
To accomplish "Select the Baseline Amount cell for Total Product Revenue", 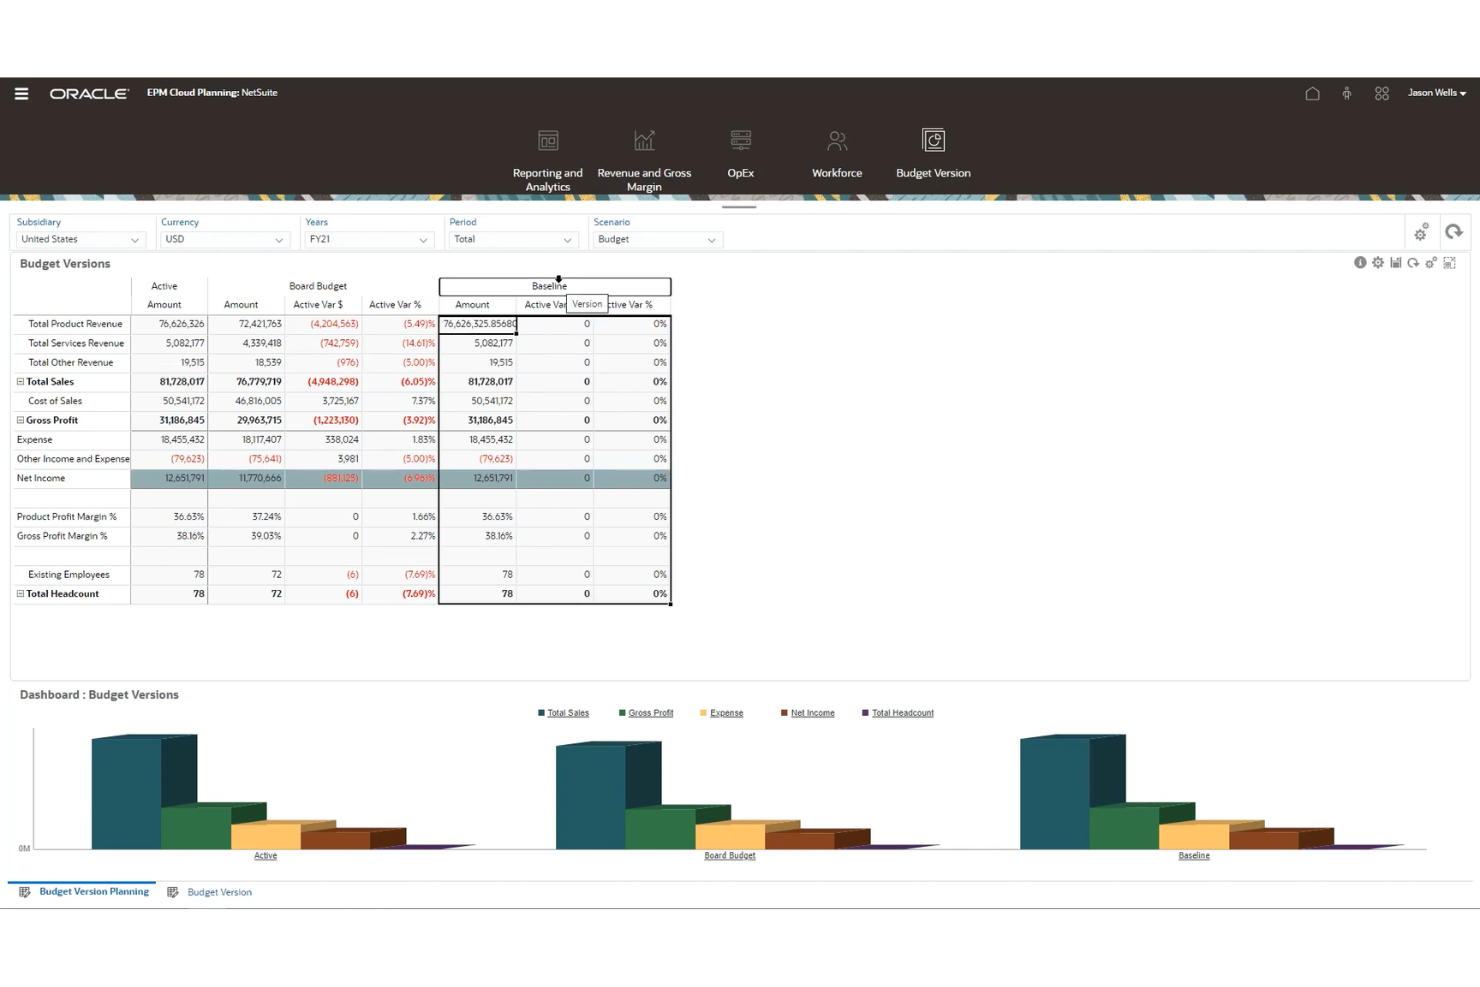I will (477, 323).
